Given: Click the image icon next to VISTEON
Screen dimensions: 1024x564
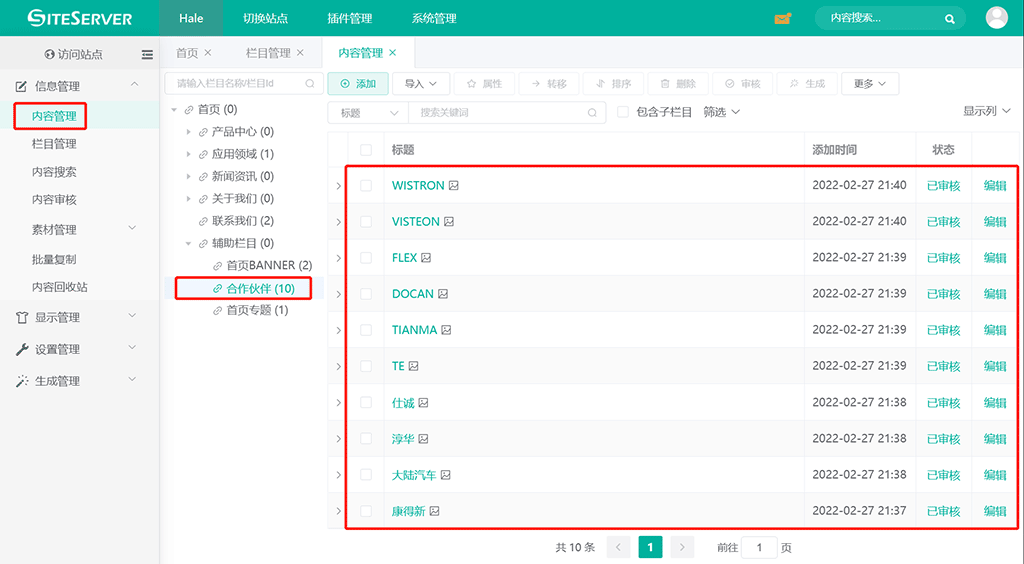Looking at the screenshot, I should click(449, 222).
